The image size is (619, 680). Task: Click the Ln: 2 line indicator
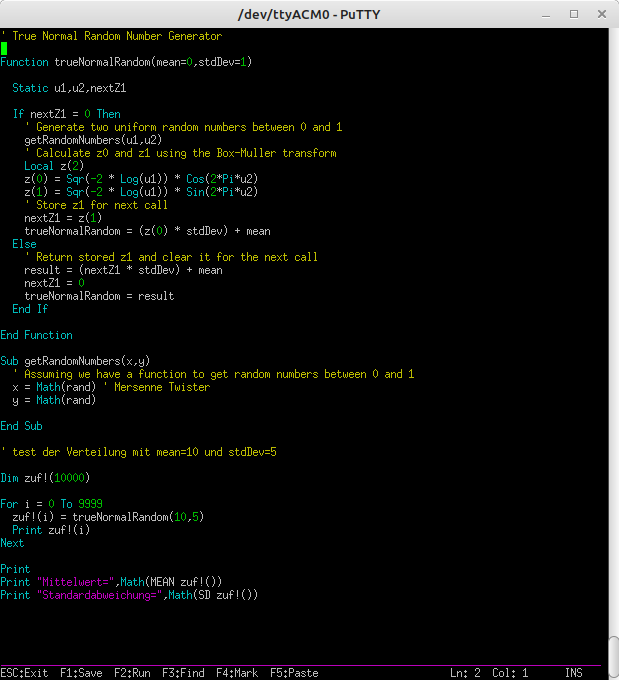465,673
